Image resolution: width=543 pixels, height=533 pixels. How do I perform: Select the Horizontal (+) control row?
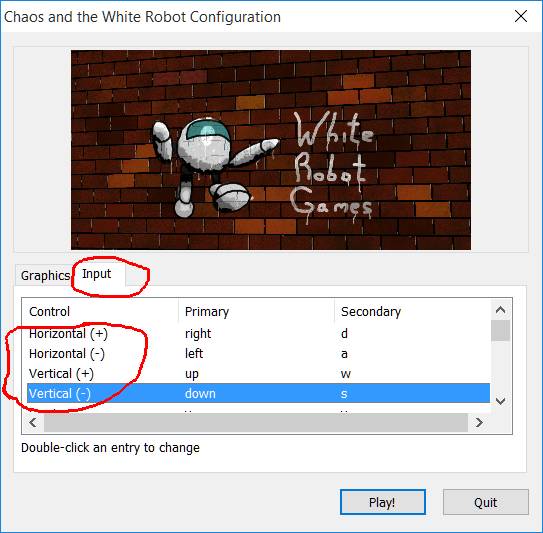tap(258, 334)
